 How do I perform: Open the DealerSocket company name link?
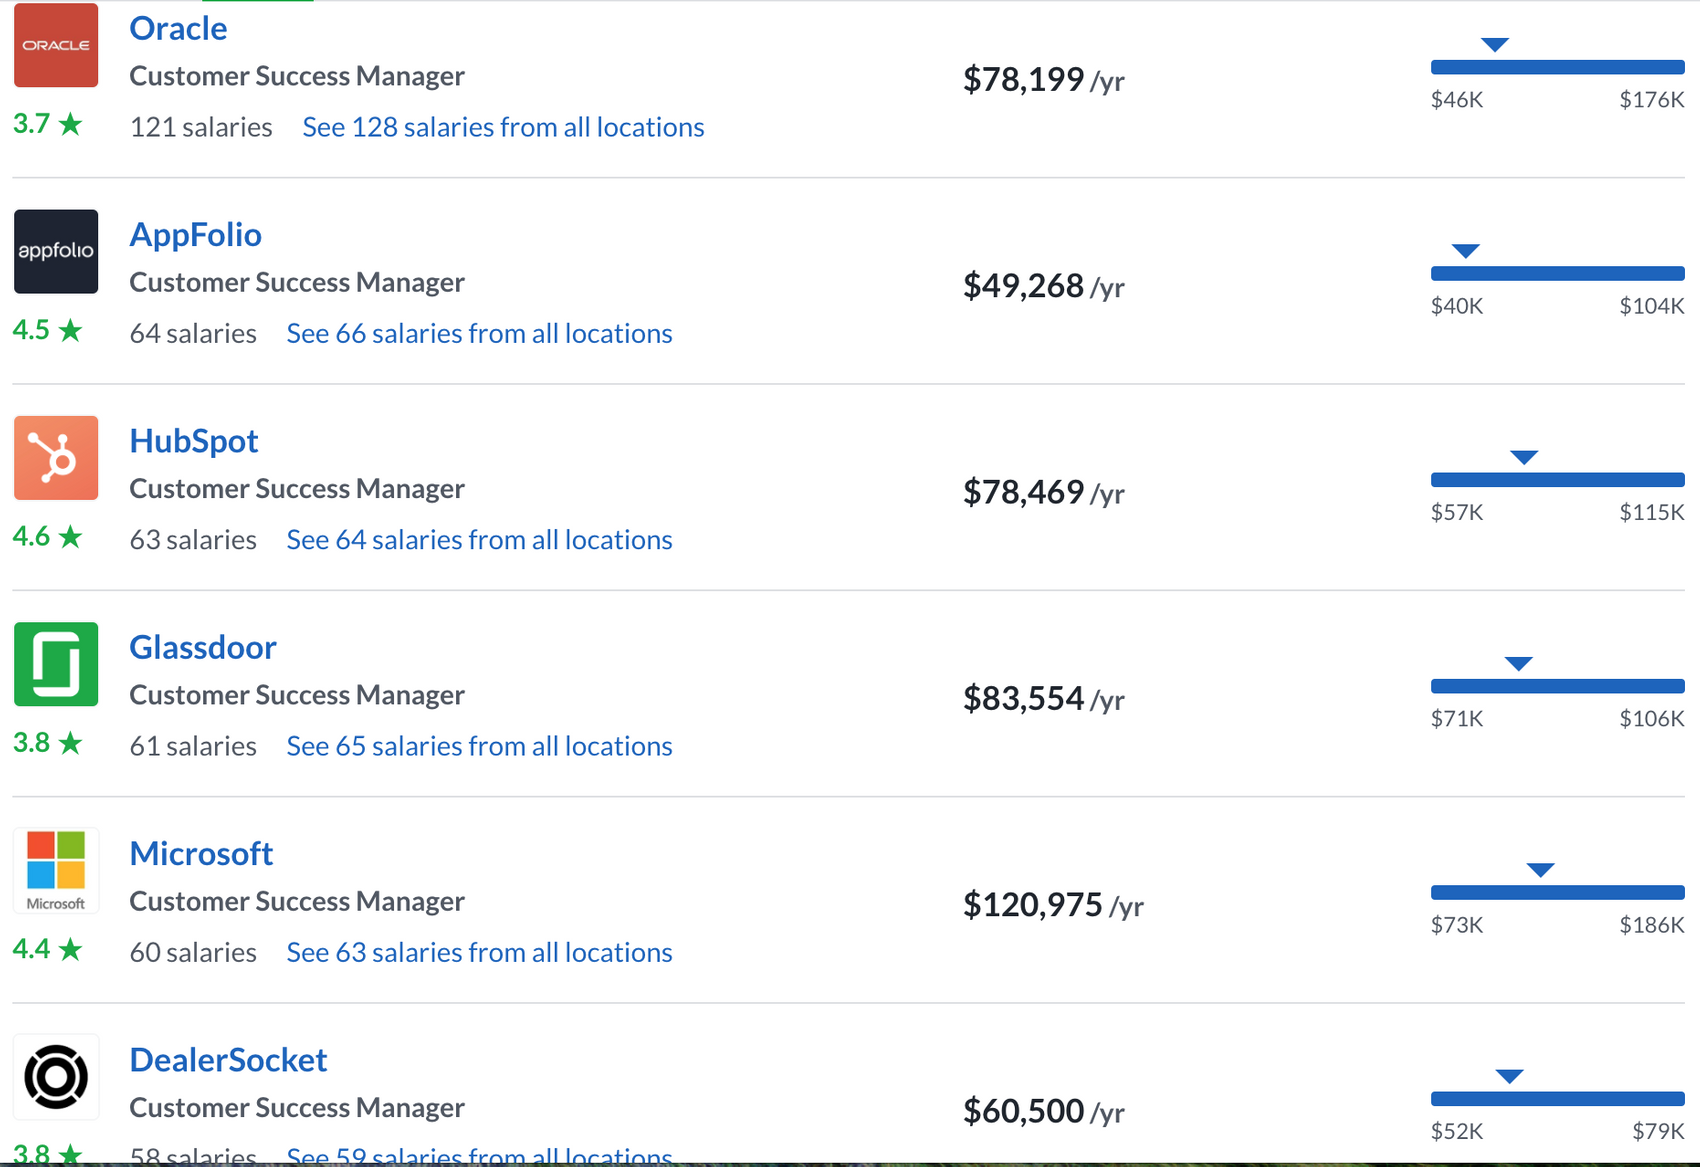click(x=228, y=1060)
